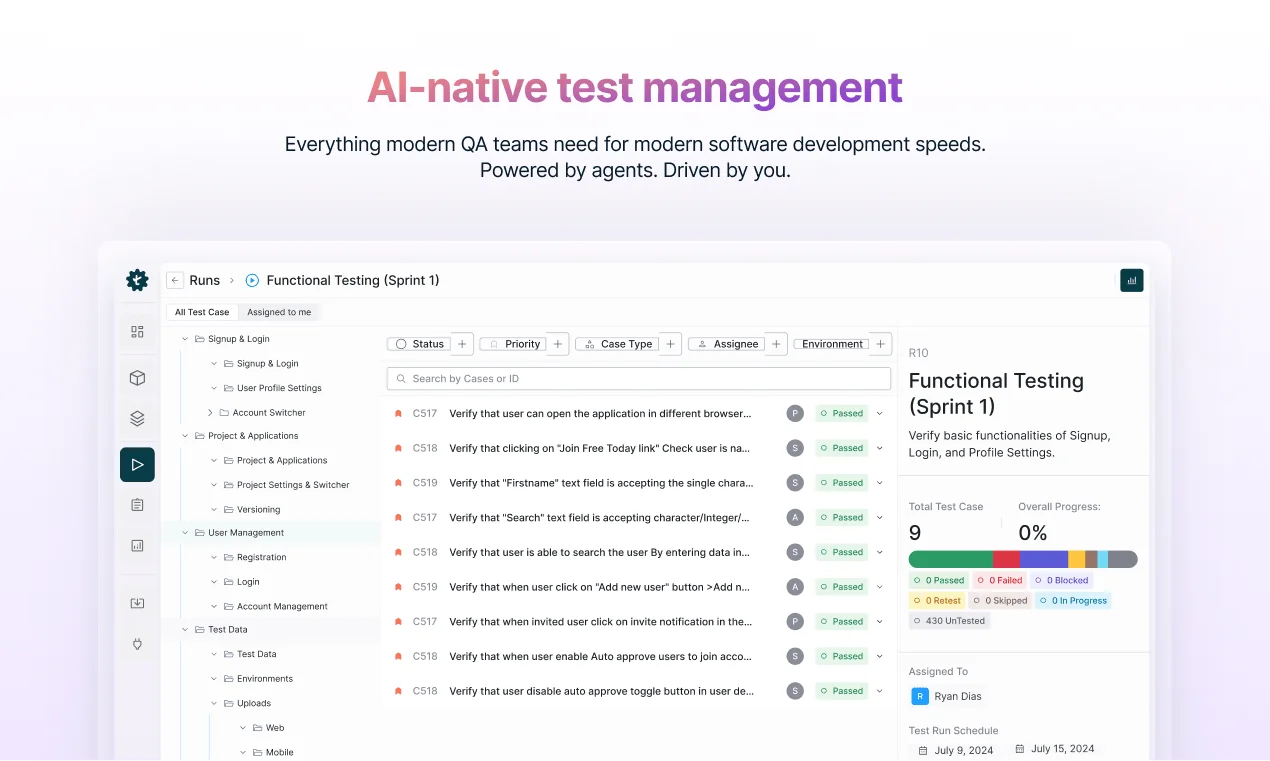This screenshot has height=761, width=1270.
Task: Click the import download icon in sidebar
Action: pos(137,603)
